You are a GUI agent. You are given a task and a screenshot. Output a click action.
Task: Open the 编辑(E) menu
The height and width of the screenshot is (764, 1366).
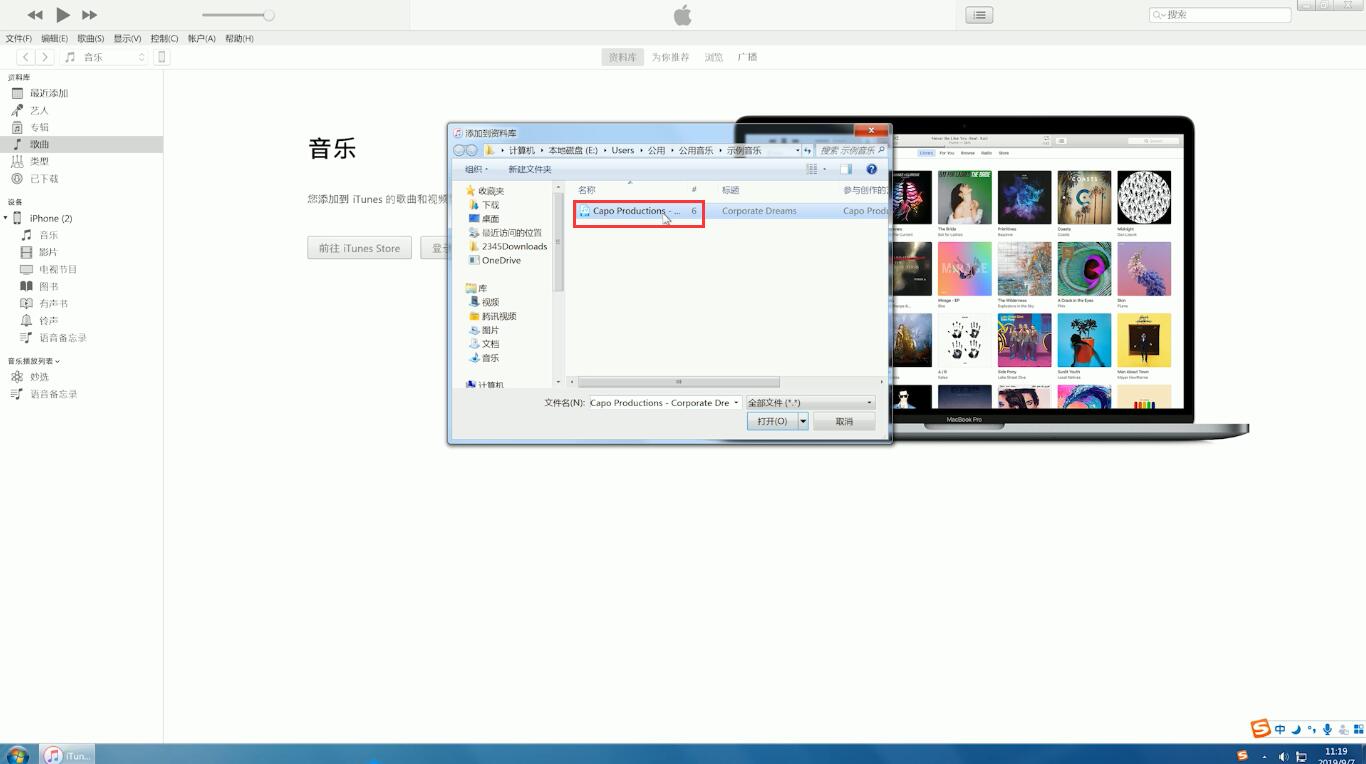(x=54, y=38)
